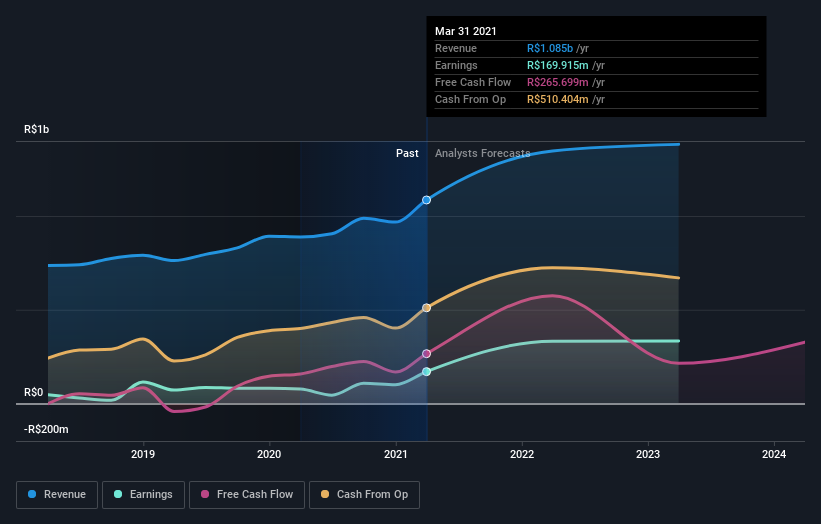Viewport: 821px width, 524px height.
Task: Click the blue Revenue data point marker
Action: tap(427, 200)
